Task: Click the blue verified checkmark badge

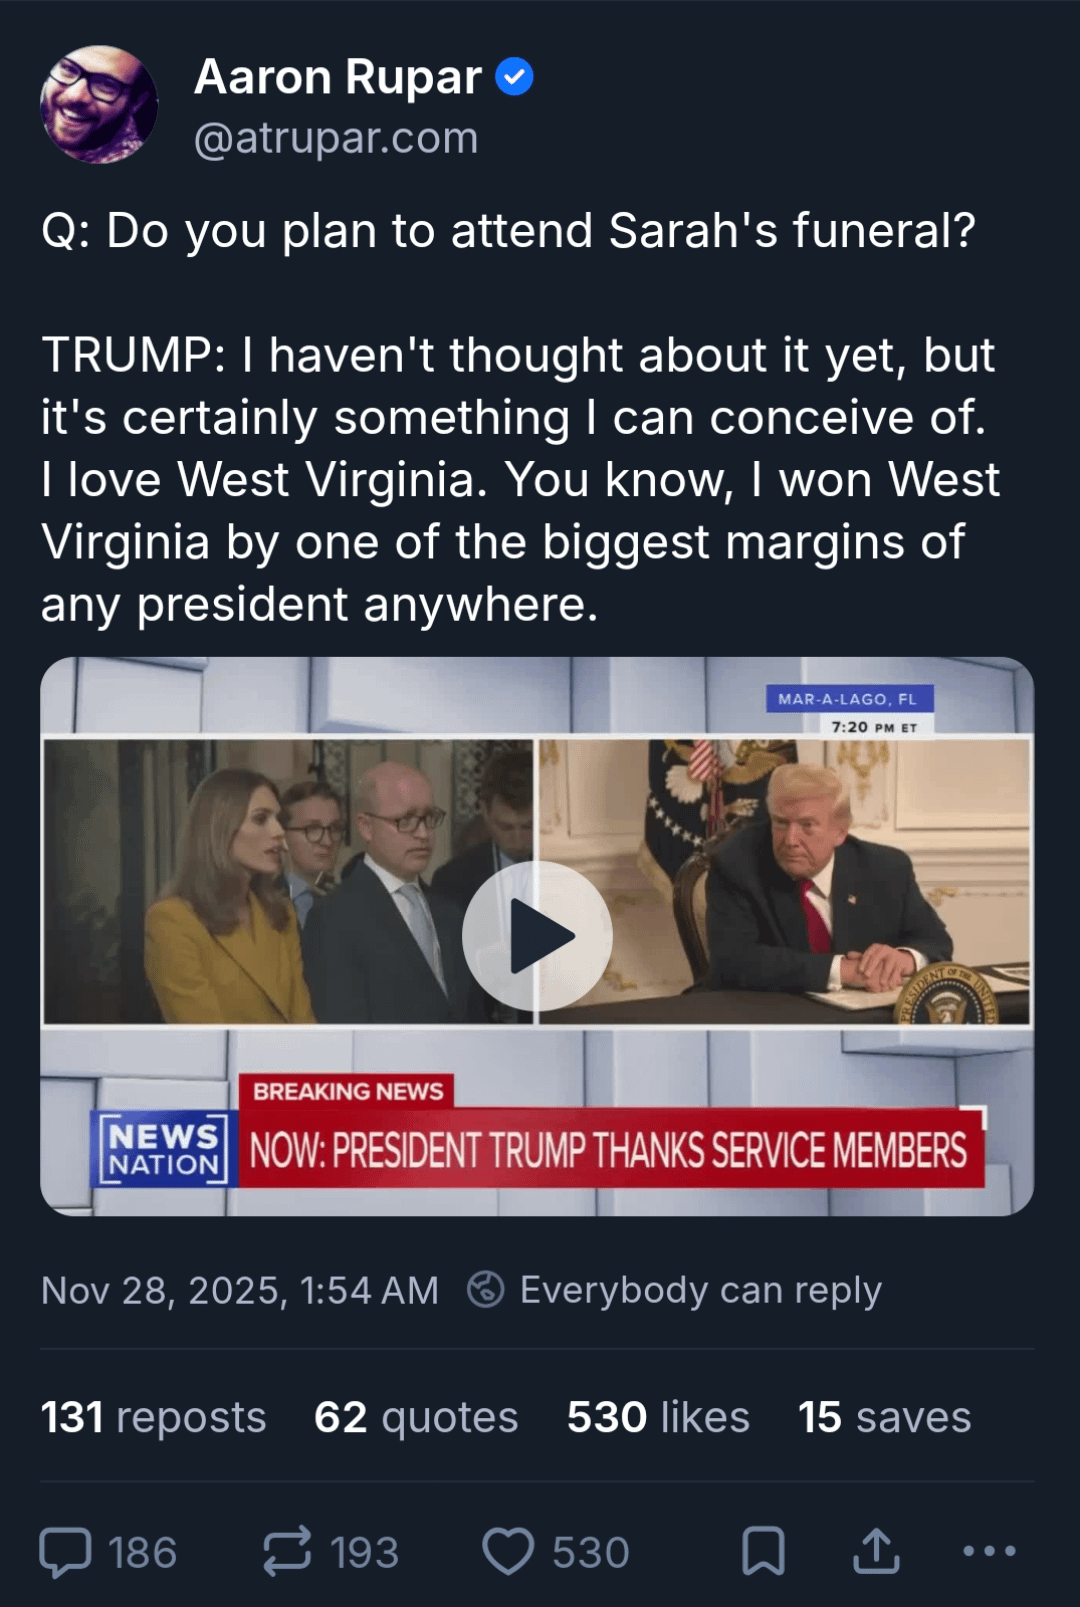Action: click(515, 77)
